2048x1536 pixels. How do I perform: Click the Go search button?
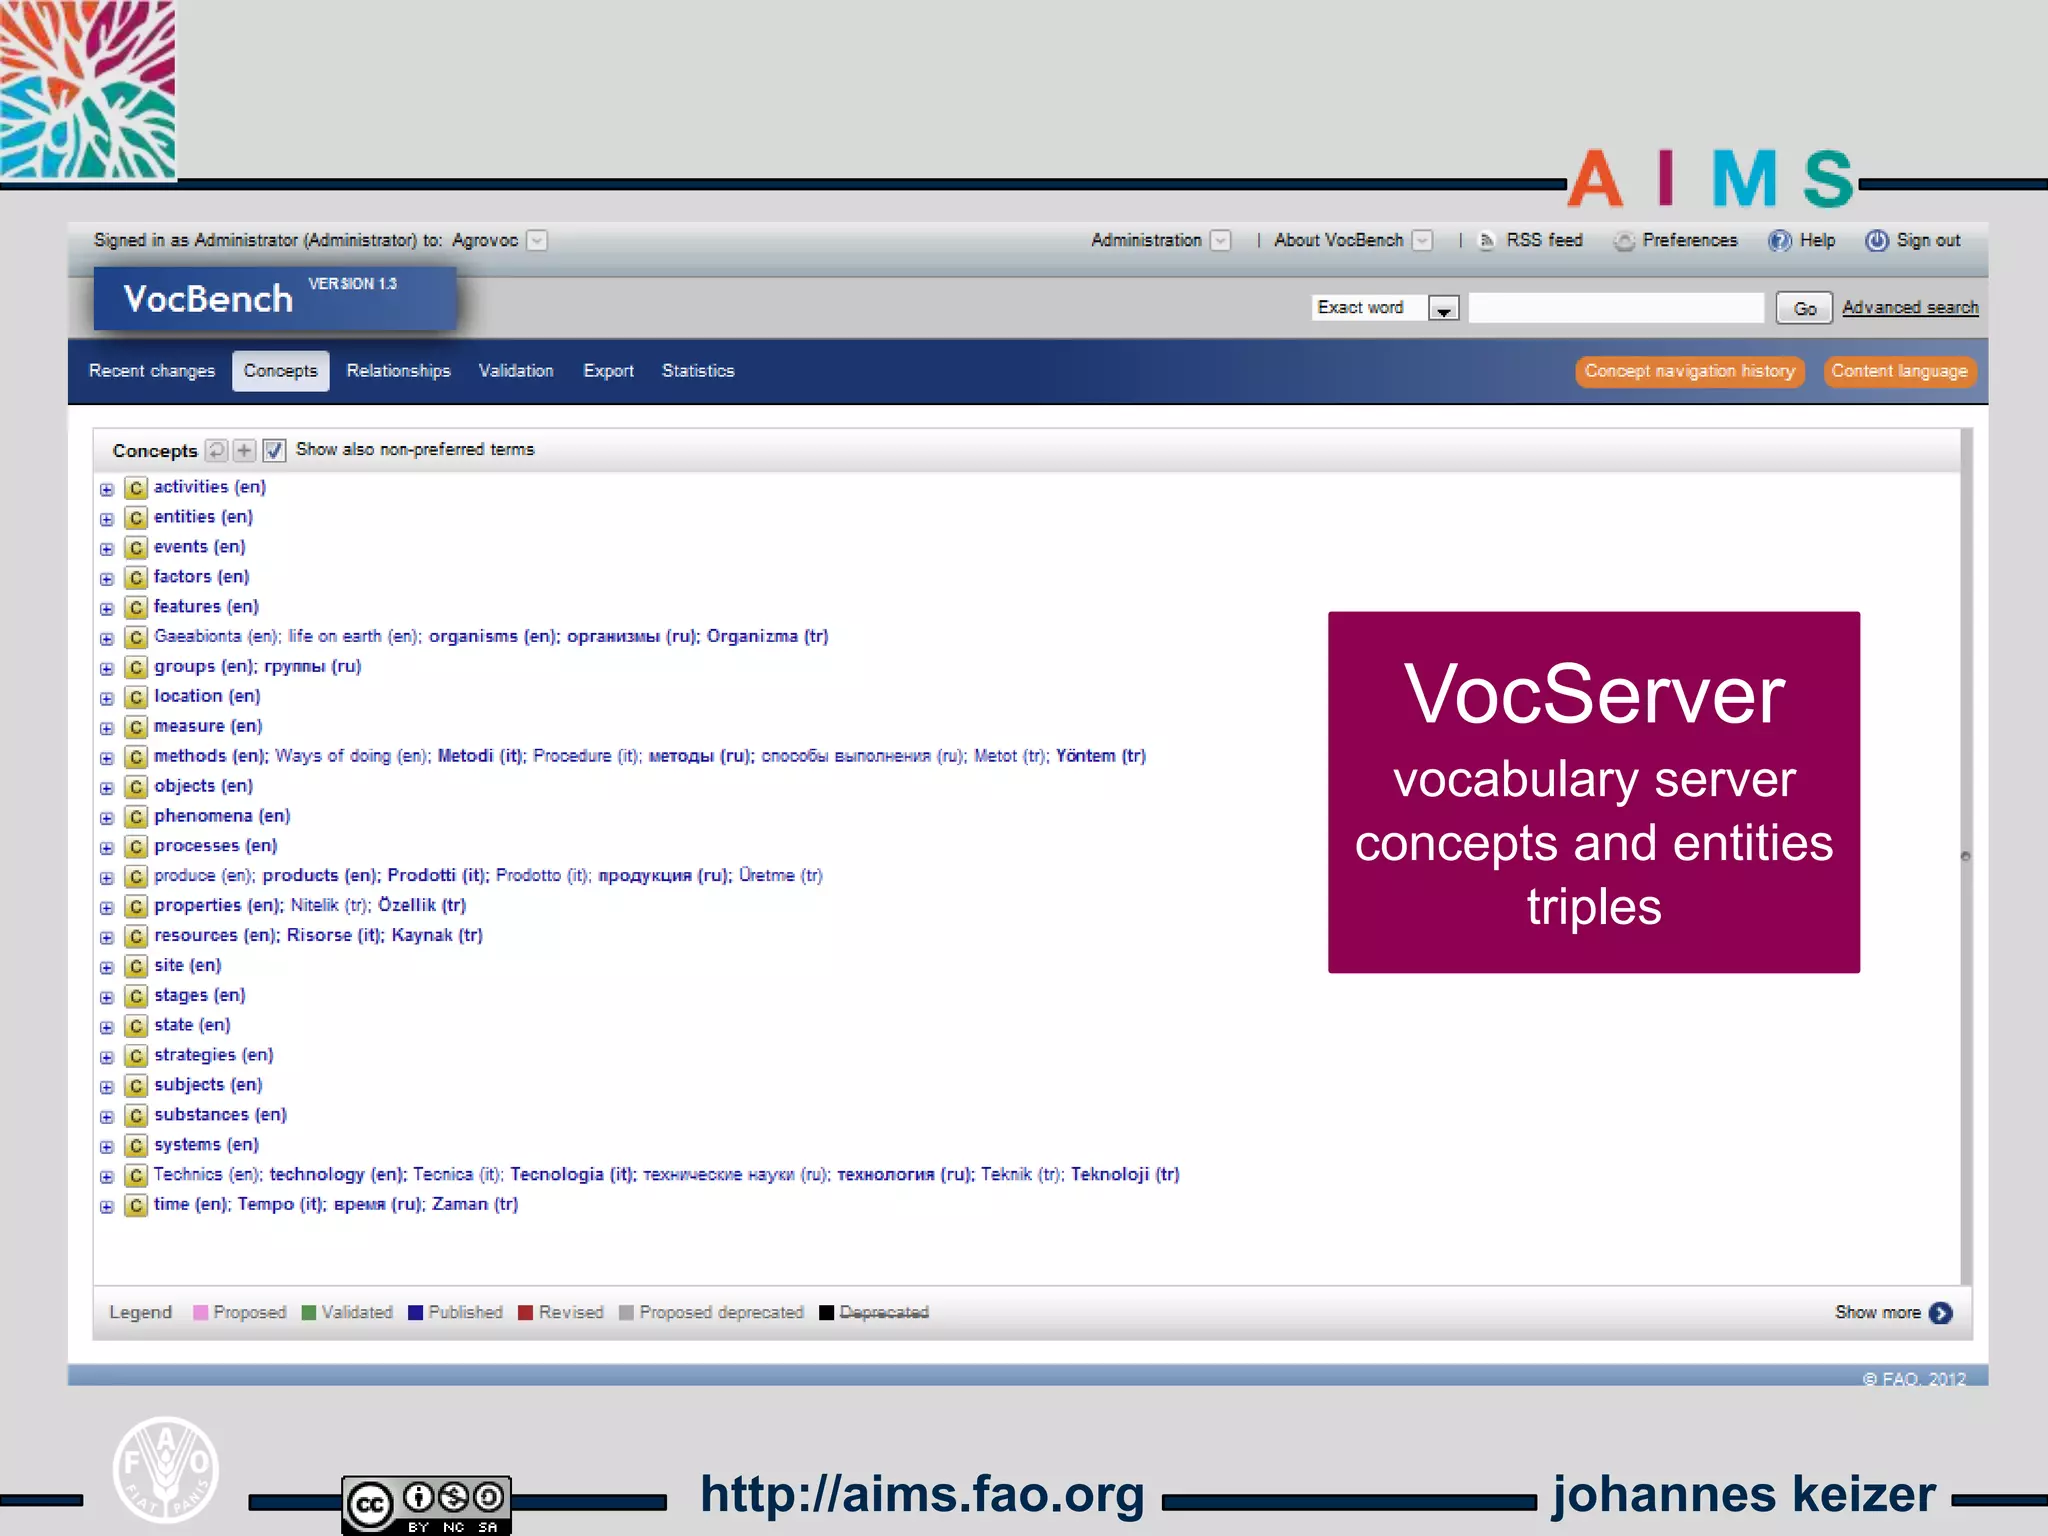[x=1804, y=308]
